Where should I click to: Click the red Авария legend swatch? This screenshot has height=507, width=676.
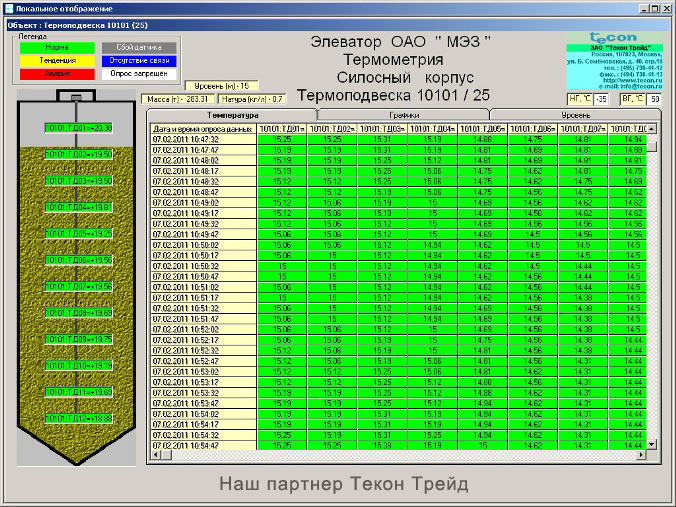pyautogui.click(x=57, y=74)
